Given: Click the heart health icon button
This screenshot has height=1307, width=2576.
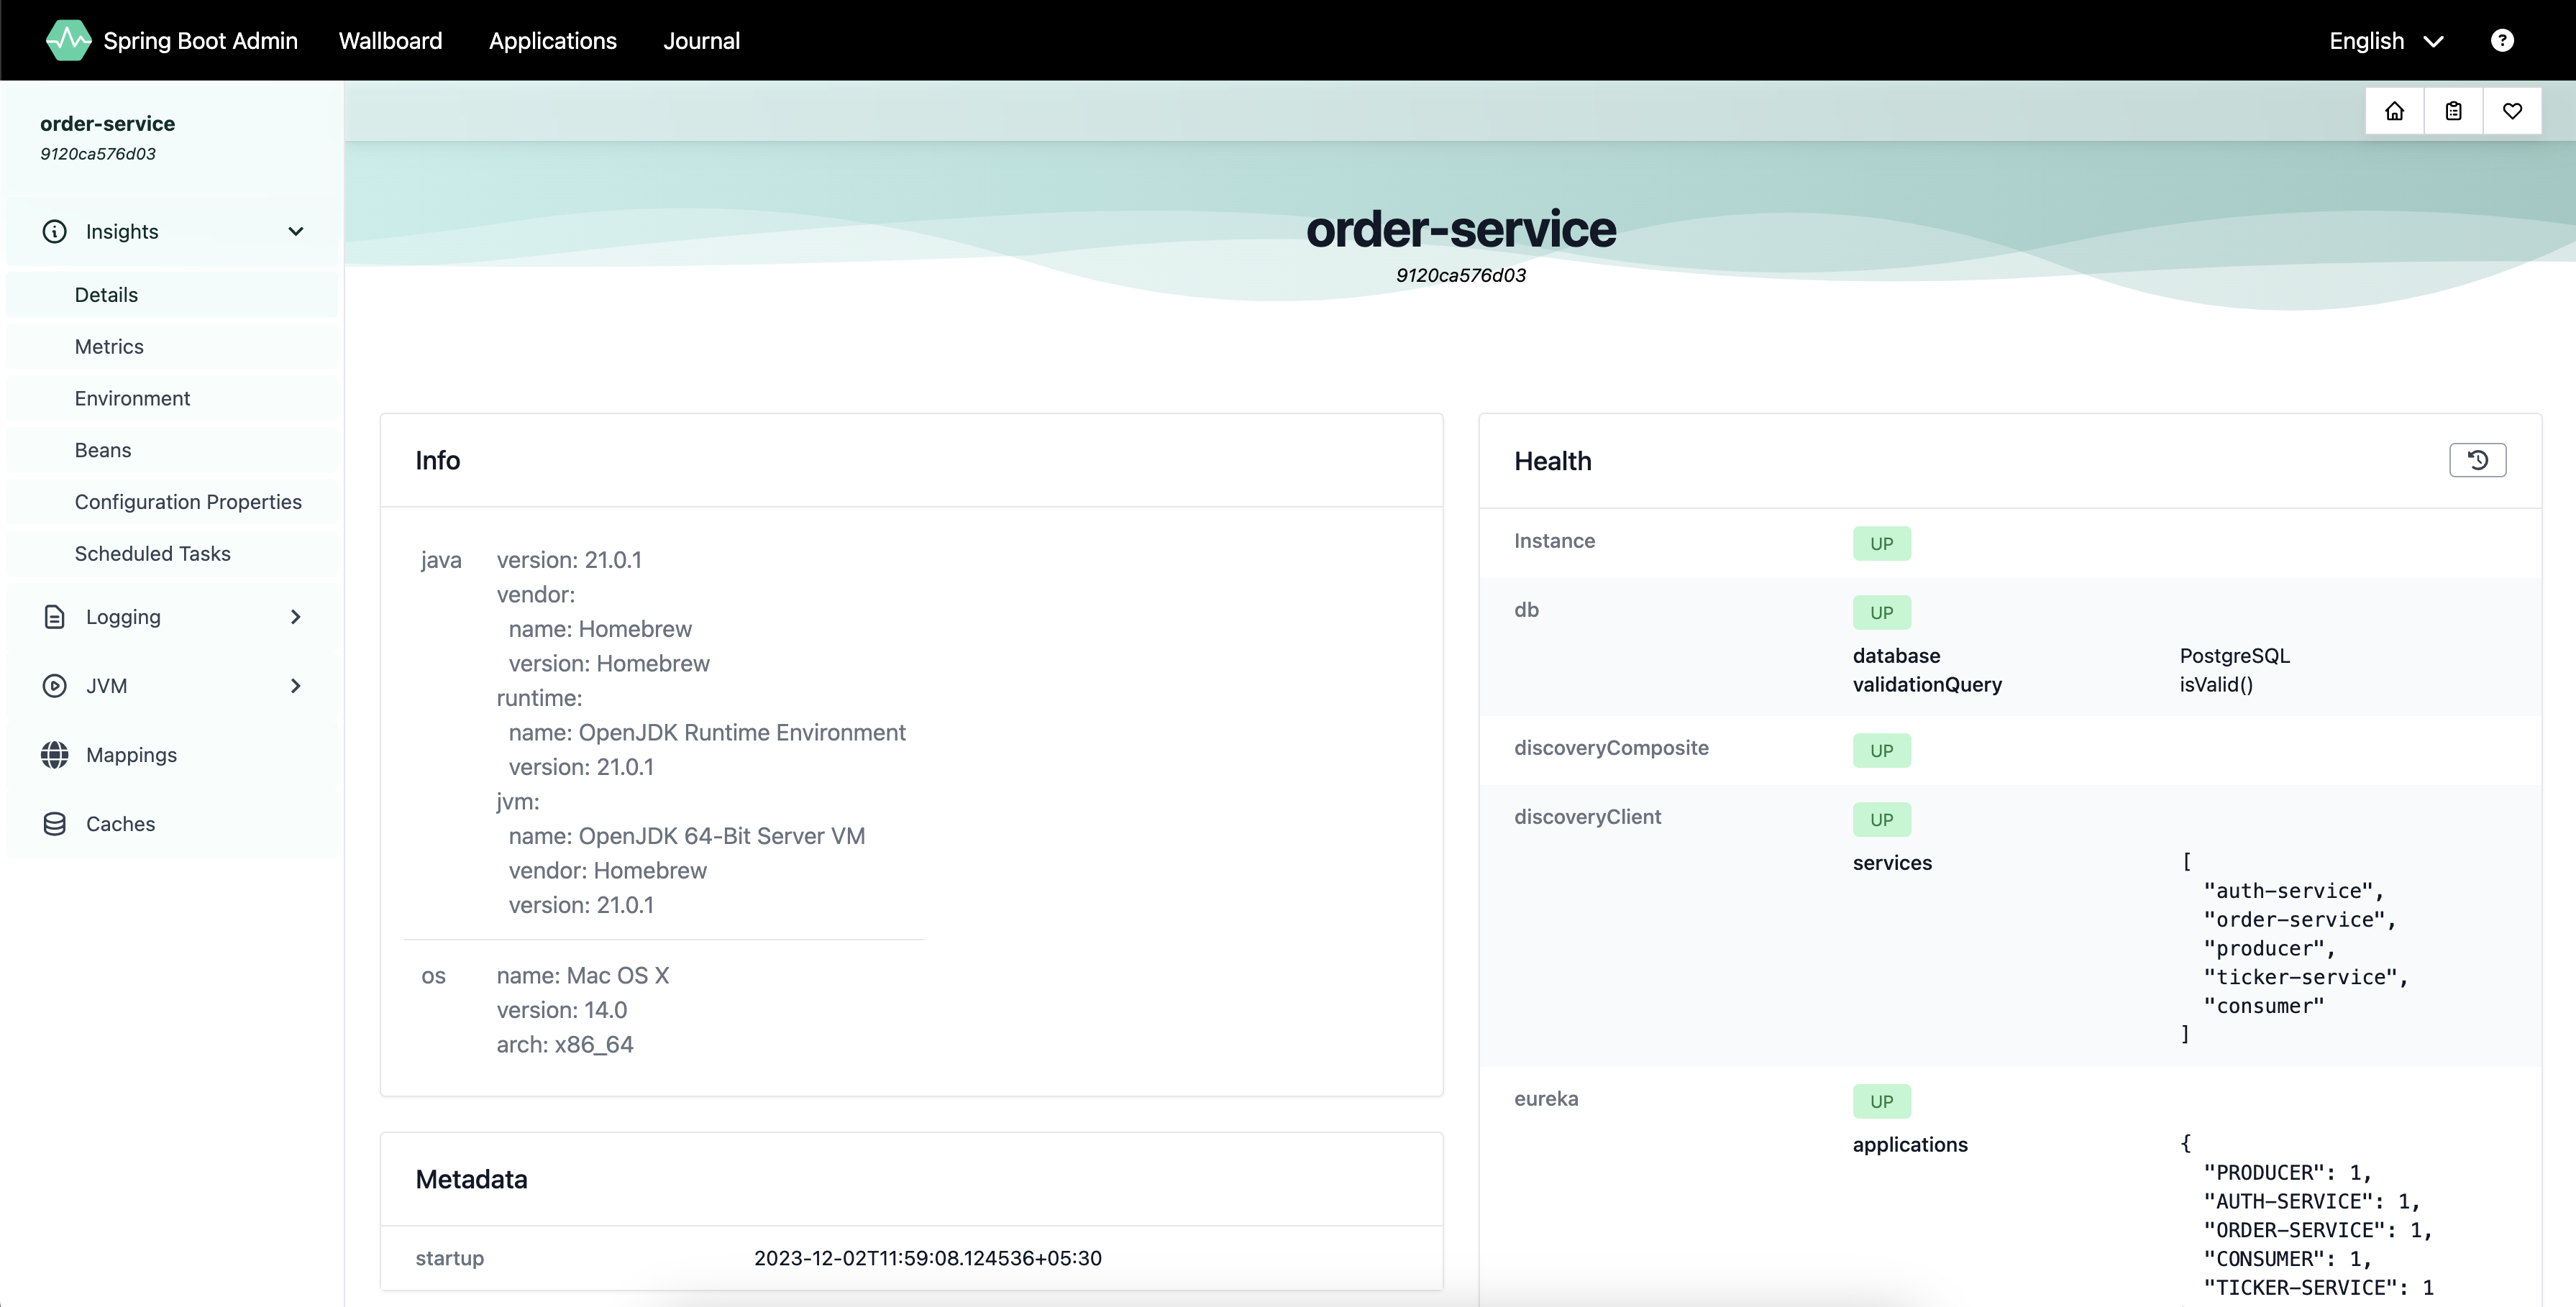Looking at the screenshot, I should (x=2512, y=111).
